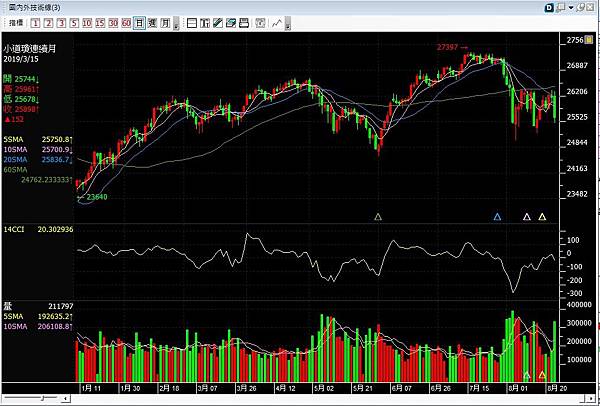Click the blue triangle marker below price chart
This screenshot has width=600, height=406.
point(497,217)
